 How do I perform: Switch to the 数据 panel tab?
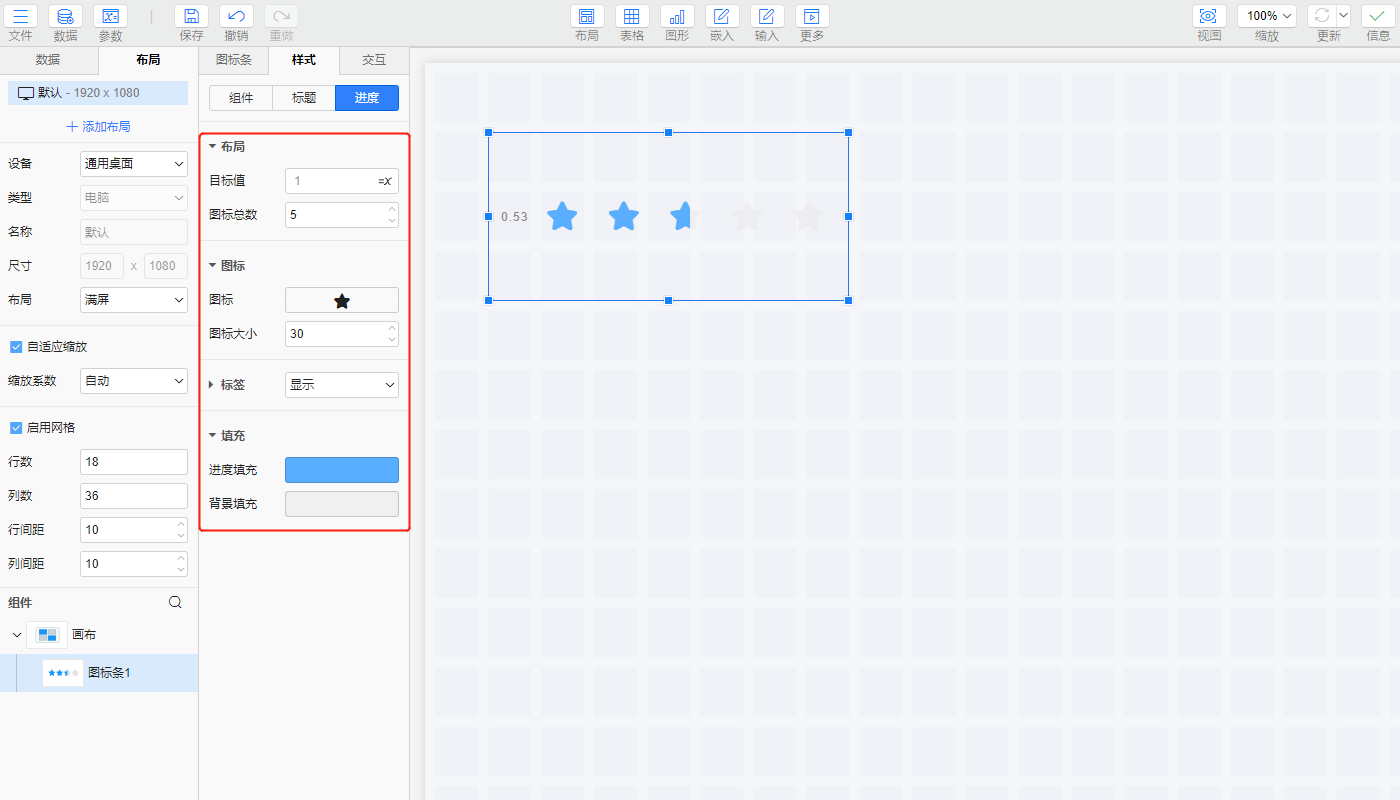(48, 60)
